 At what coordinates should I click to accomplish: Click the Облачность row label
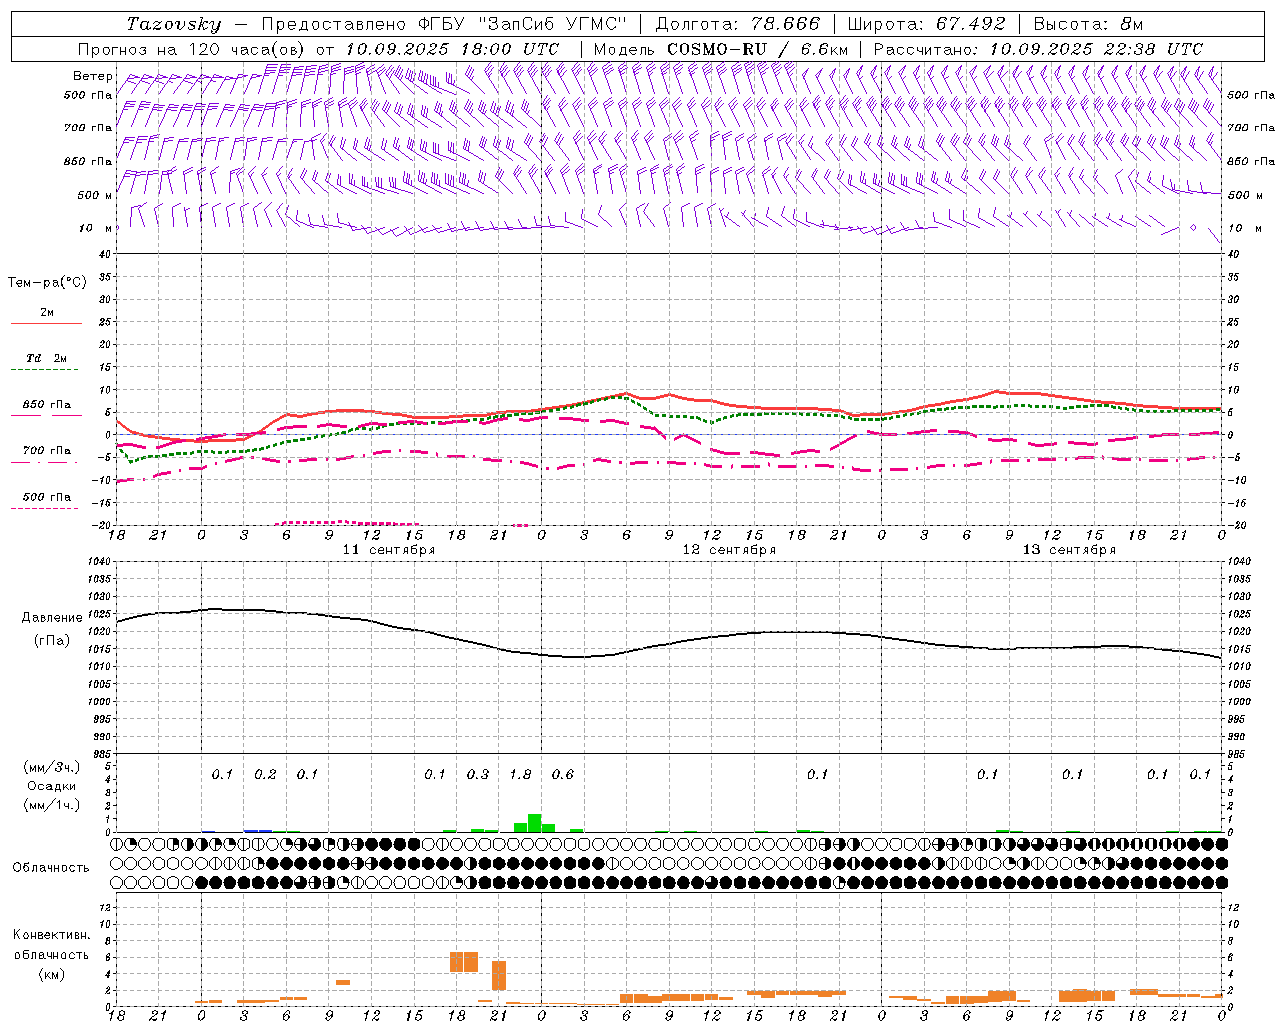point(51,867)
